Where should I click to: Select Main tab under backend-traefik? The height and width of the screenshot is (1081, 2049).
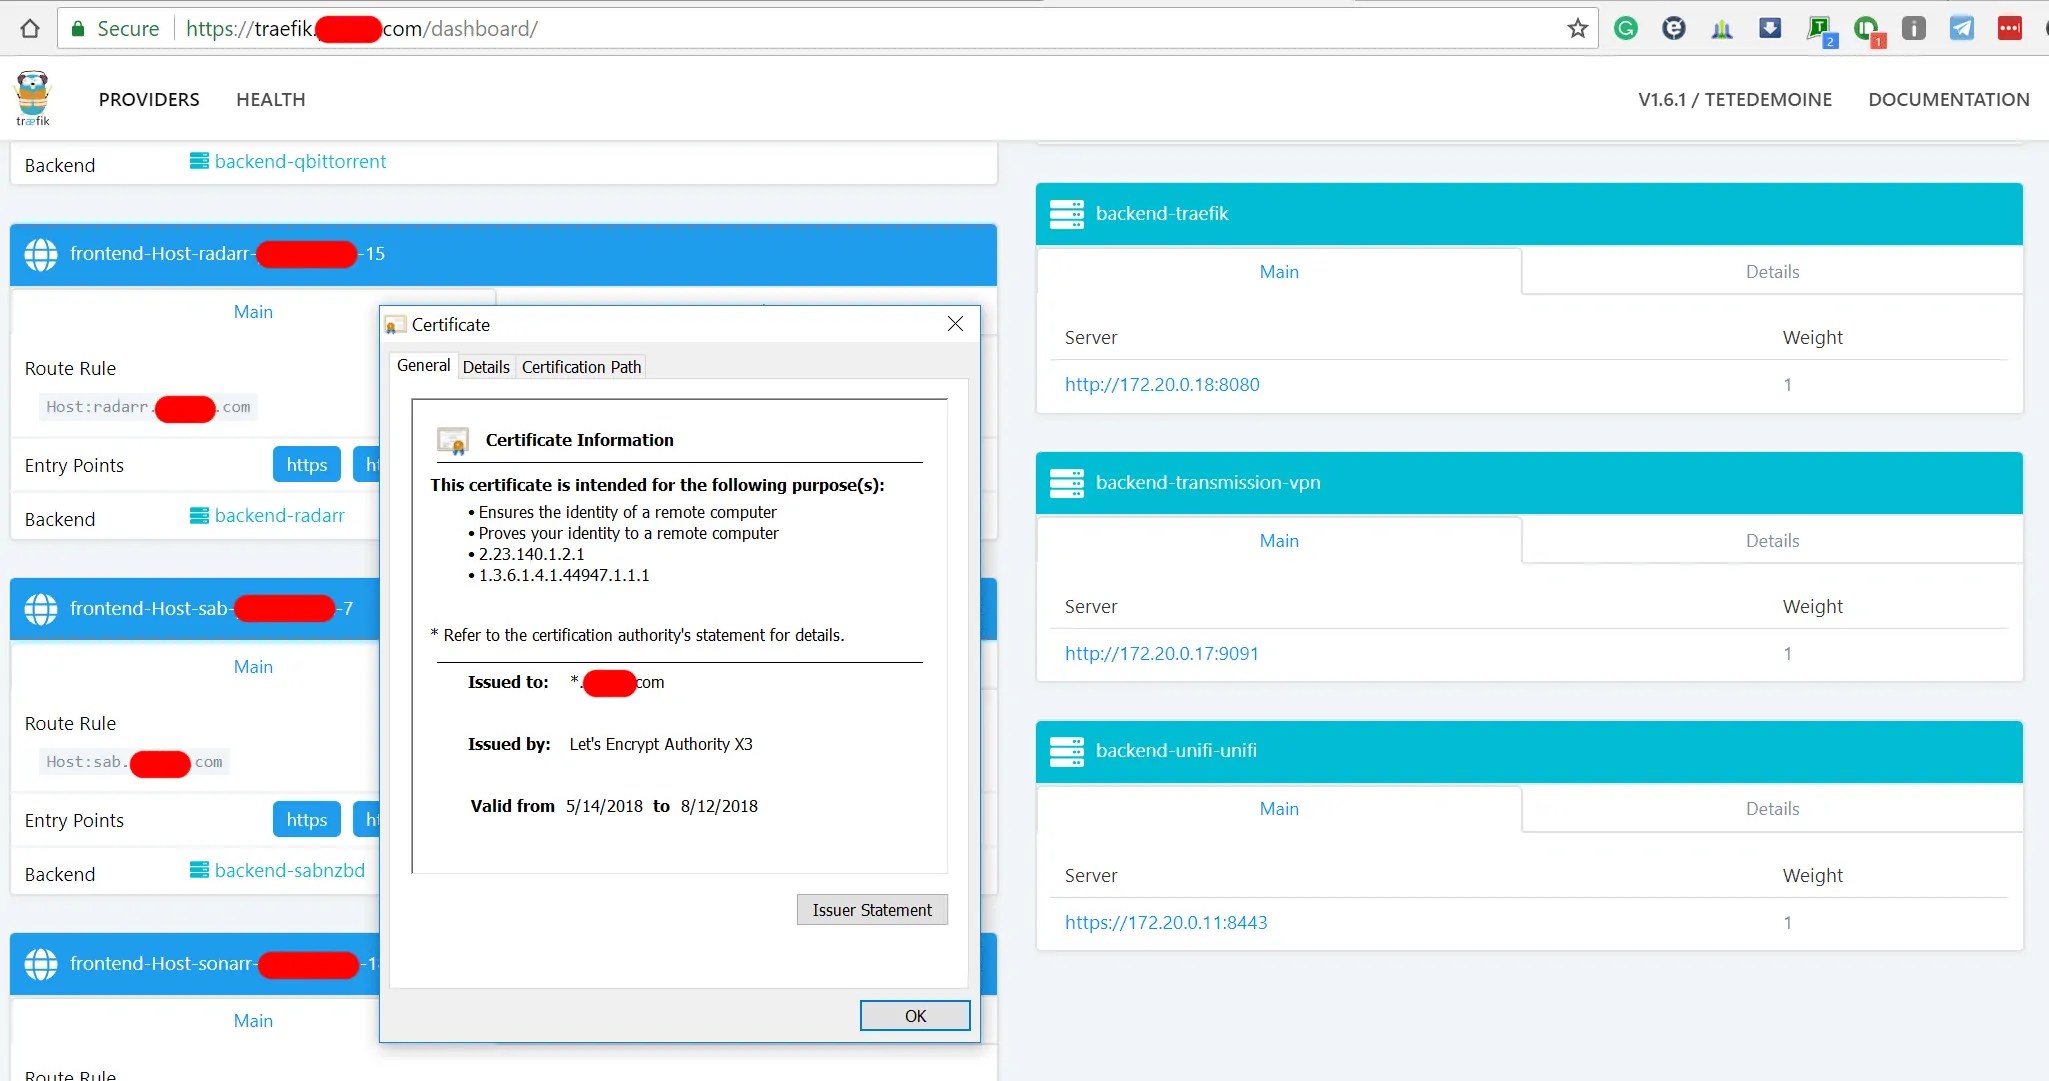point(1279,272)
